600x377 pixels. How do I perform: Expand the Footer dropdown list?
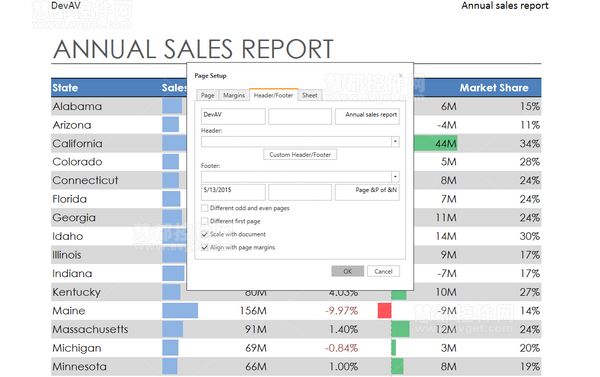395,176
